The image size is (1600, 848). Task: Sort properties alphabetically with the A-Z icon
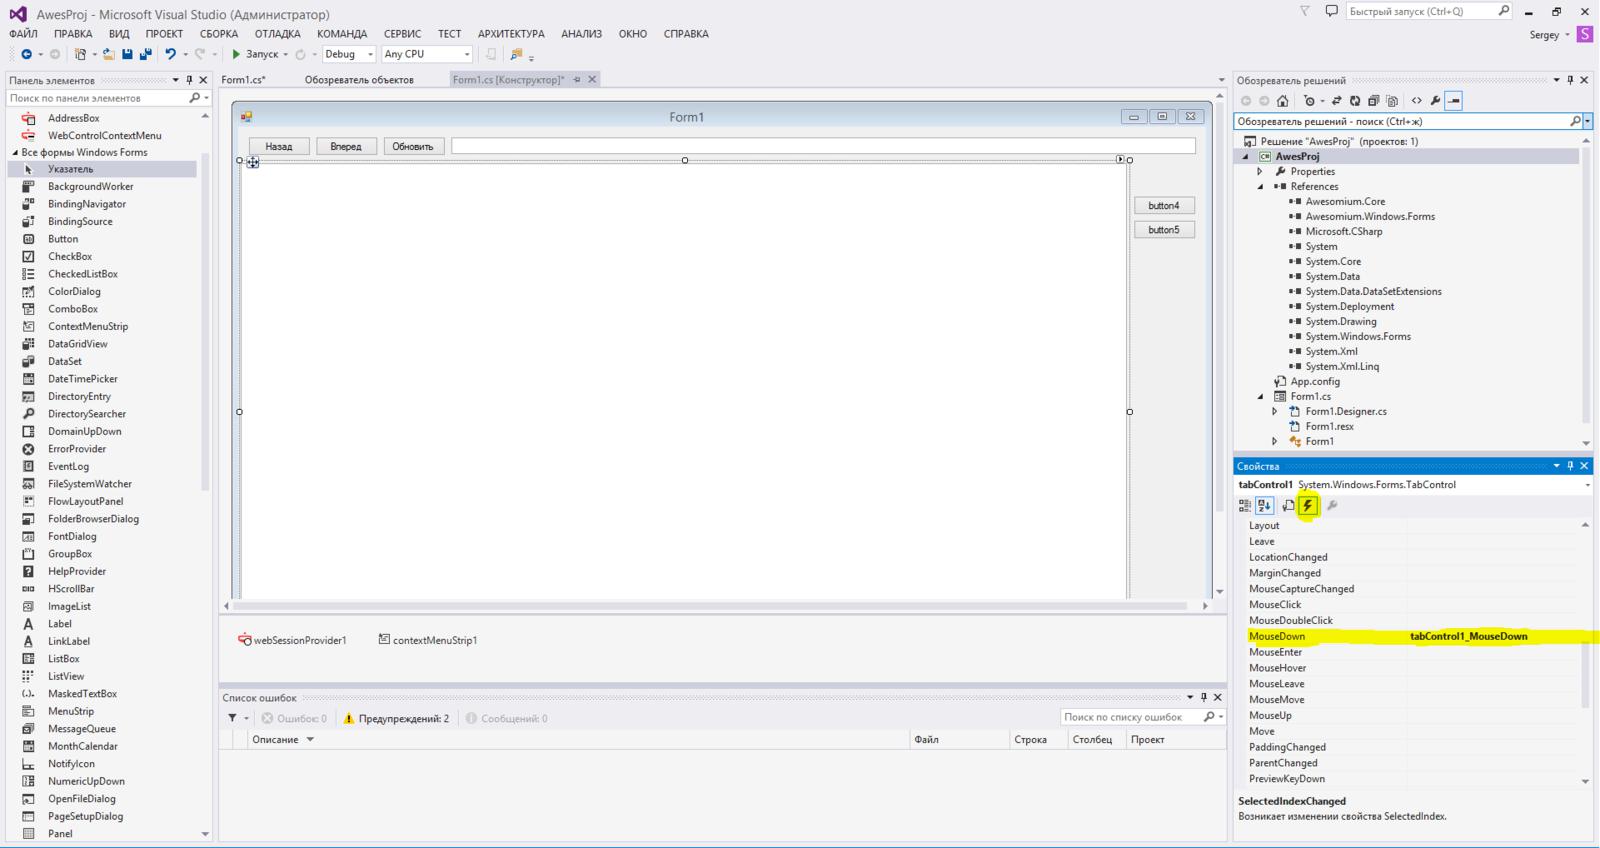pyautogui.click(x=1264, y=506)
